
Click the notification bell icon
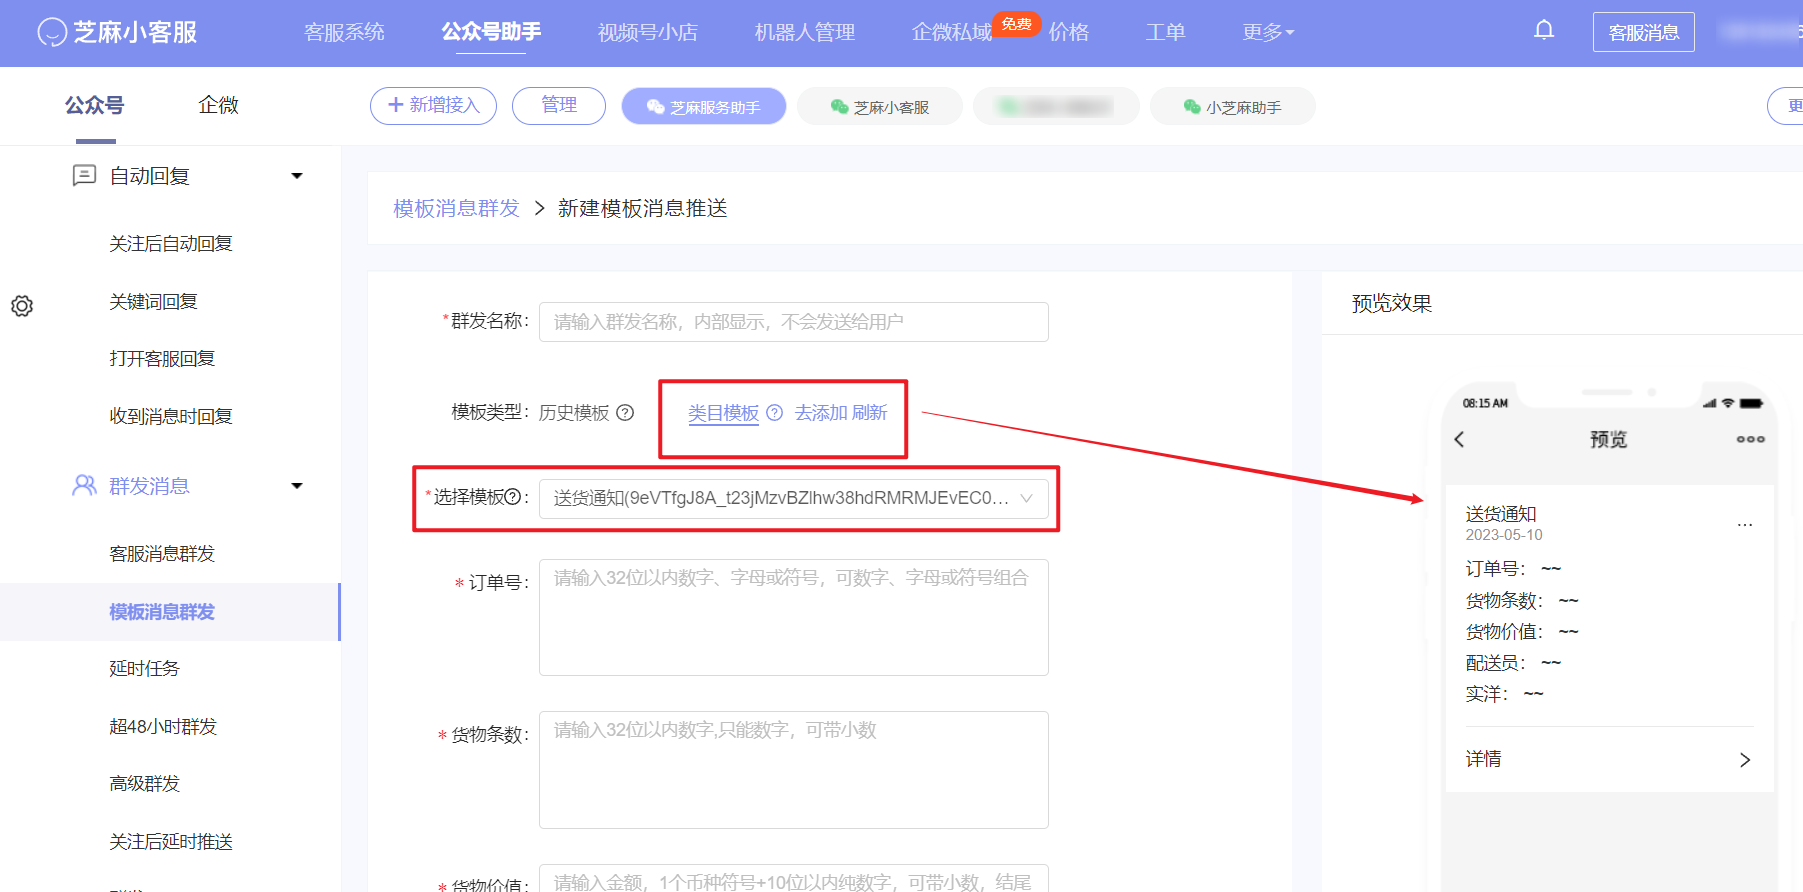click(1544, 30)
